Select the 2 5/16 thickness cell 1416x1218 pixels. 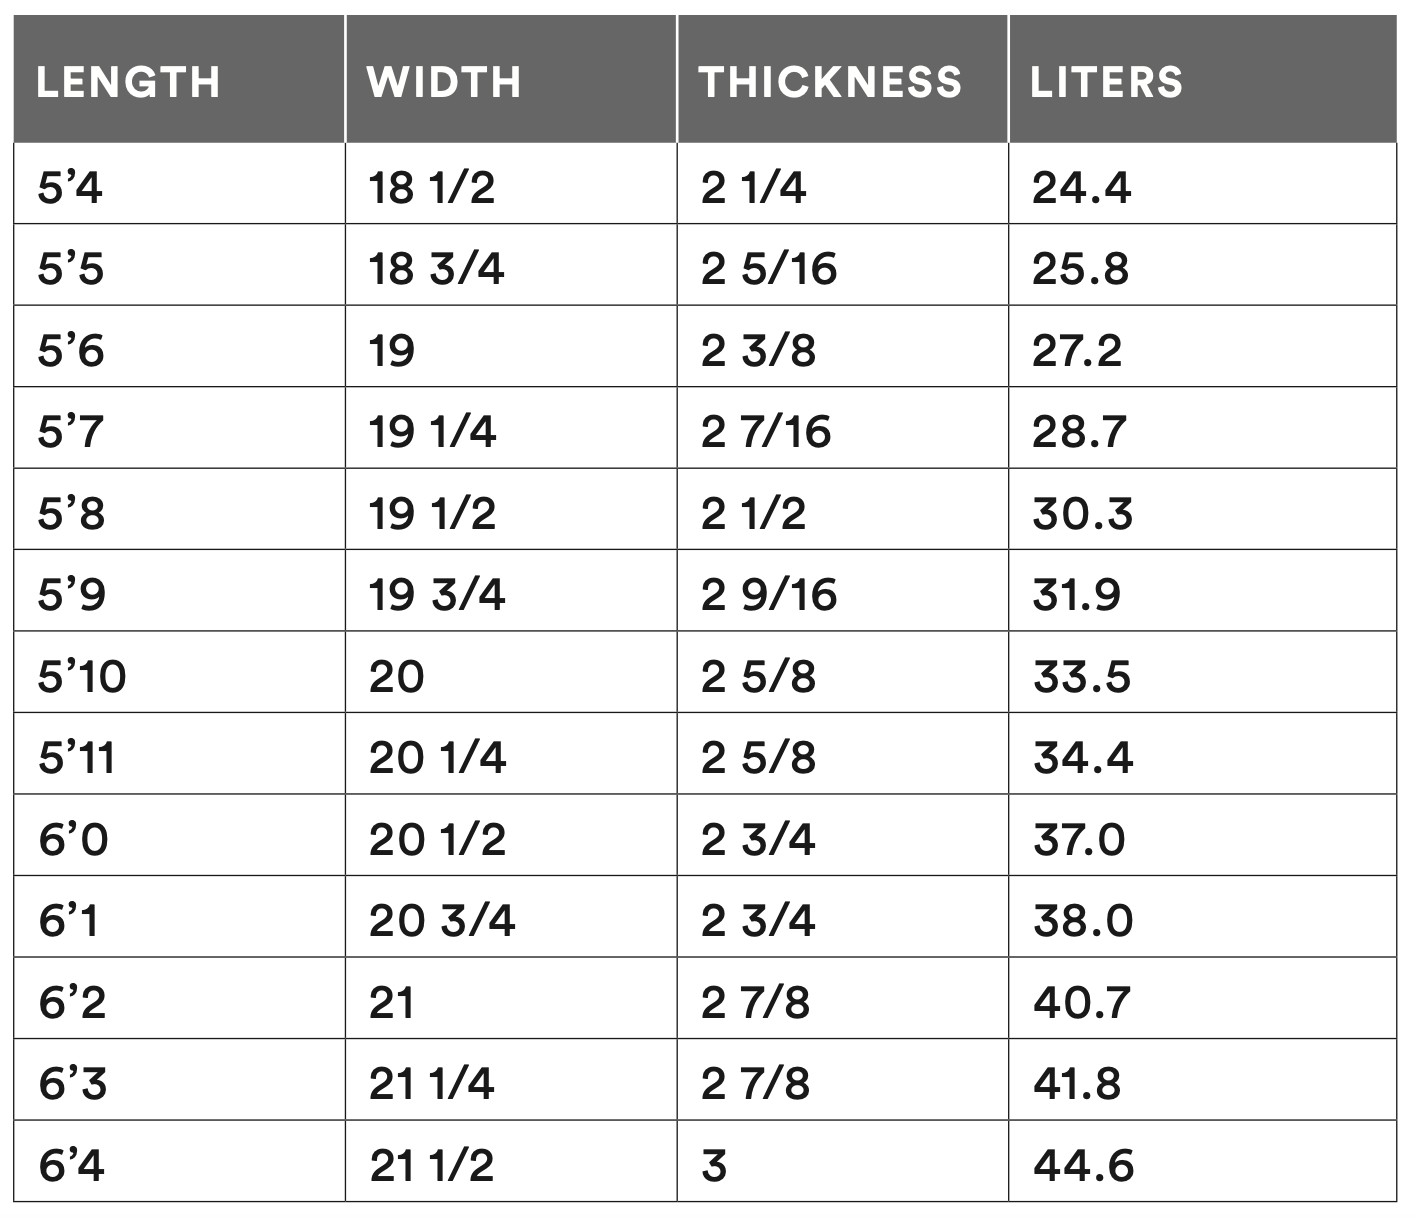(x=768, y=269)
